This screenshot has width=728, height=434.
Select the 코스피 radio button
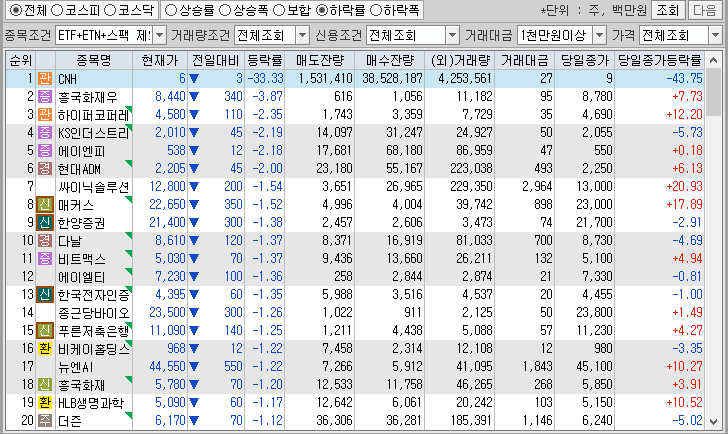coord(57,10)
